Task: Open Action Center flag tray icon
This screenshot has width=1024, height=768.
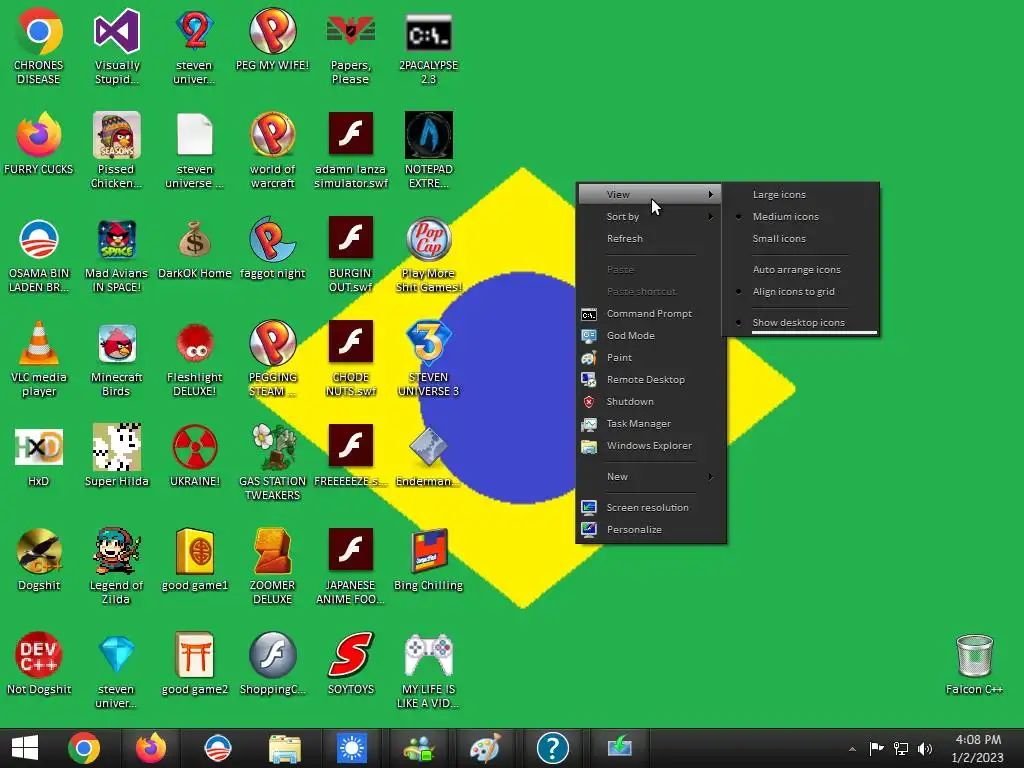Action: [x=876, y=748]
